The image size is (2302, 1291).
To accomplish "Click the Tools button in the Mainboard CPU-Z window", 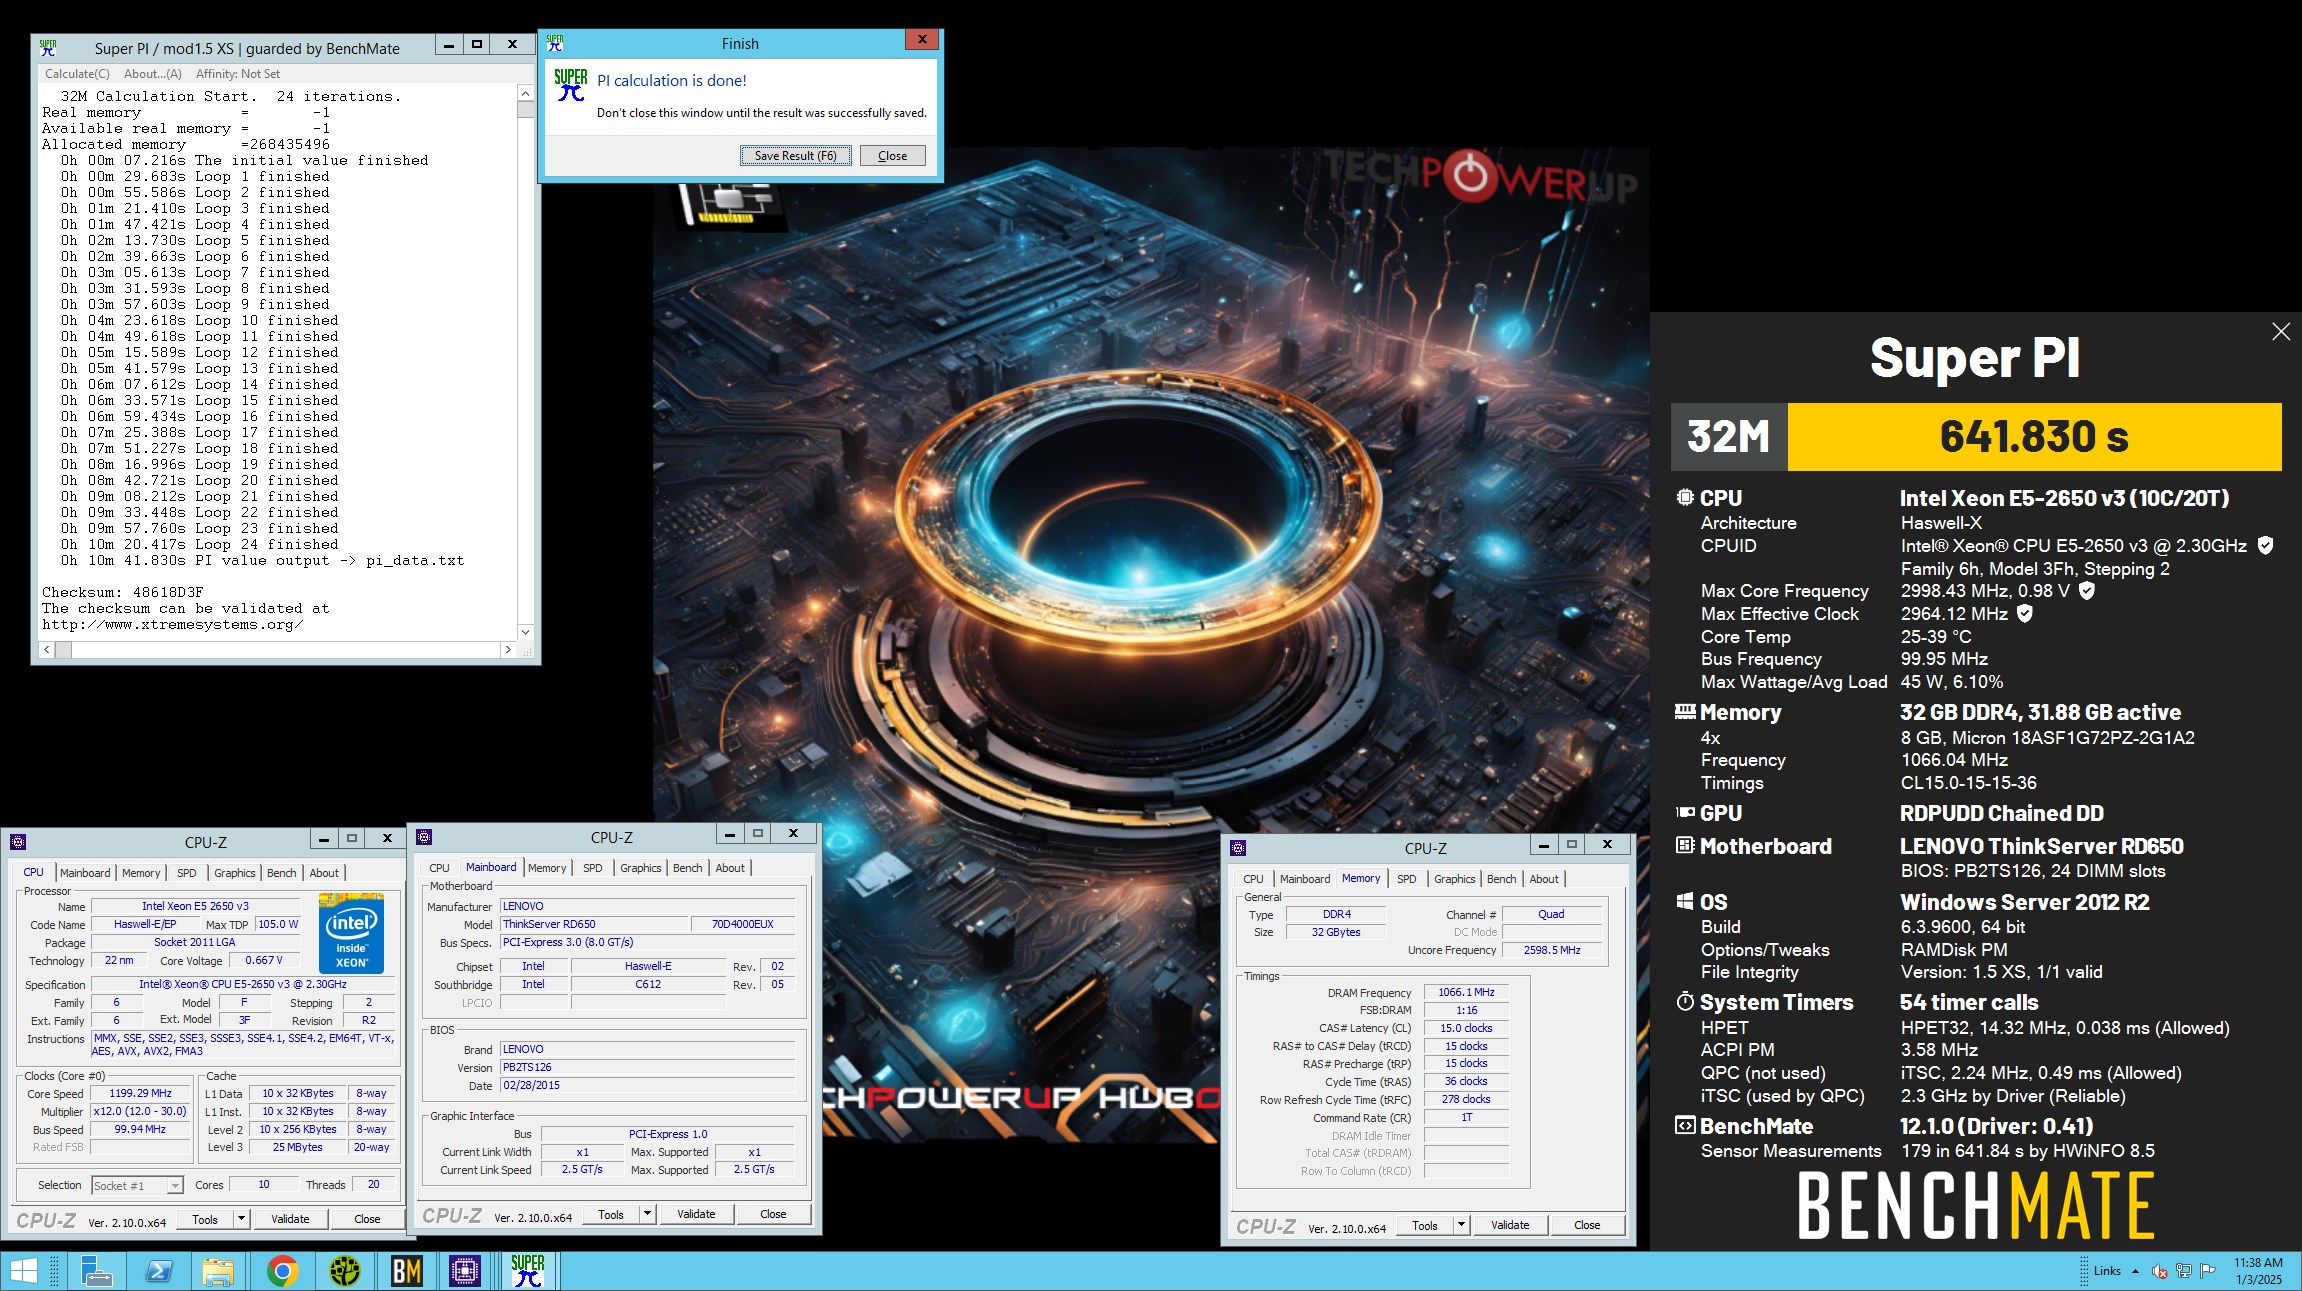I will (x=611, y=1214).
